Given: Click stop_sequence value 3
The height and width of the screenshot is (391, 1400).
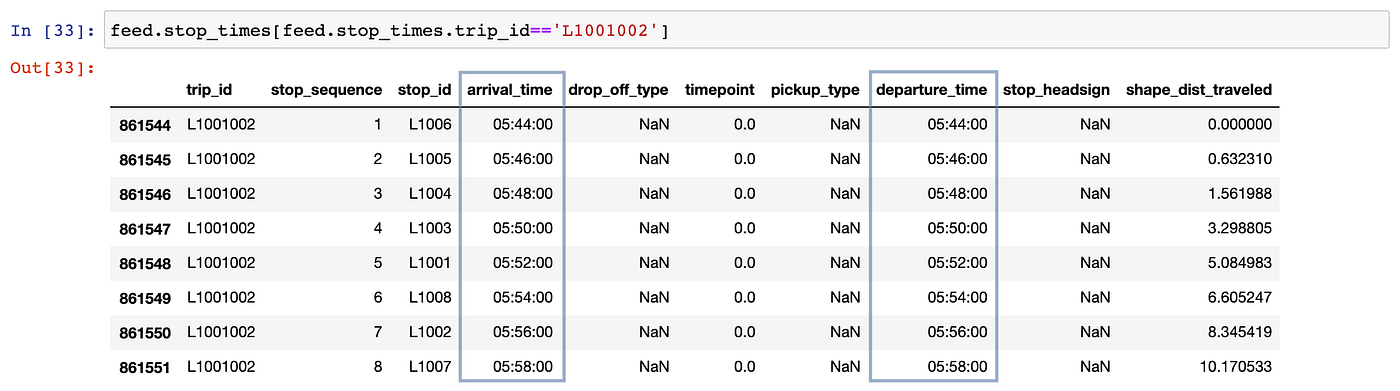Looking at the screenshot, I should (377, 193).
